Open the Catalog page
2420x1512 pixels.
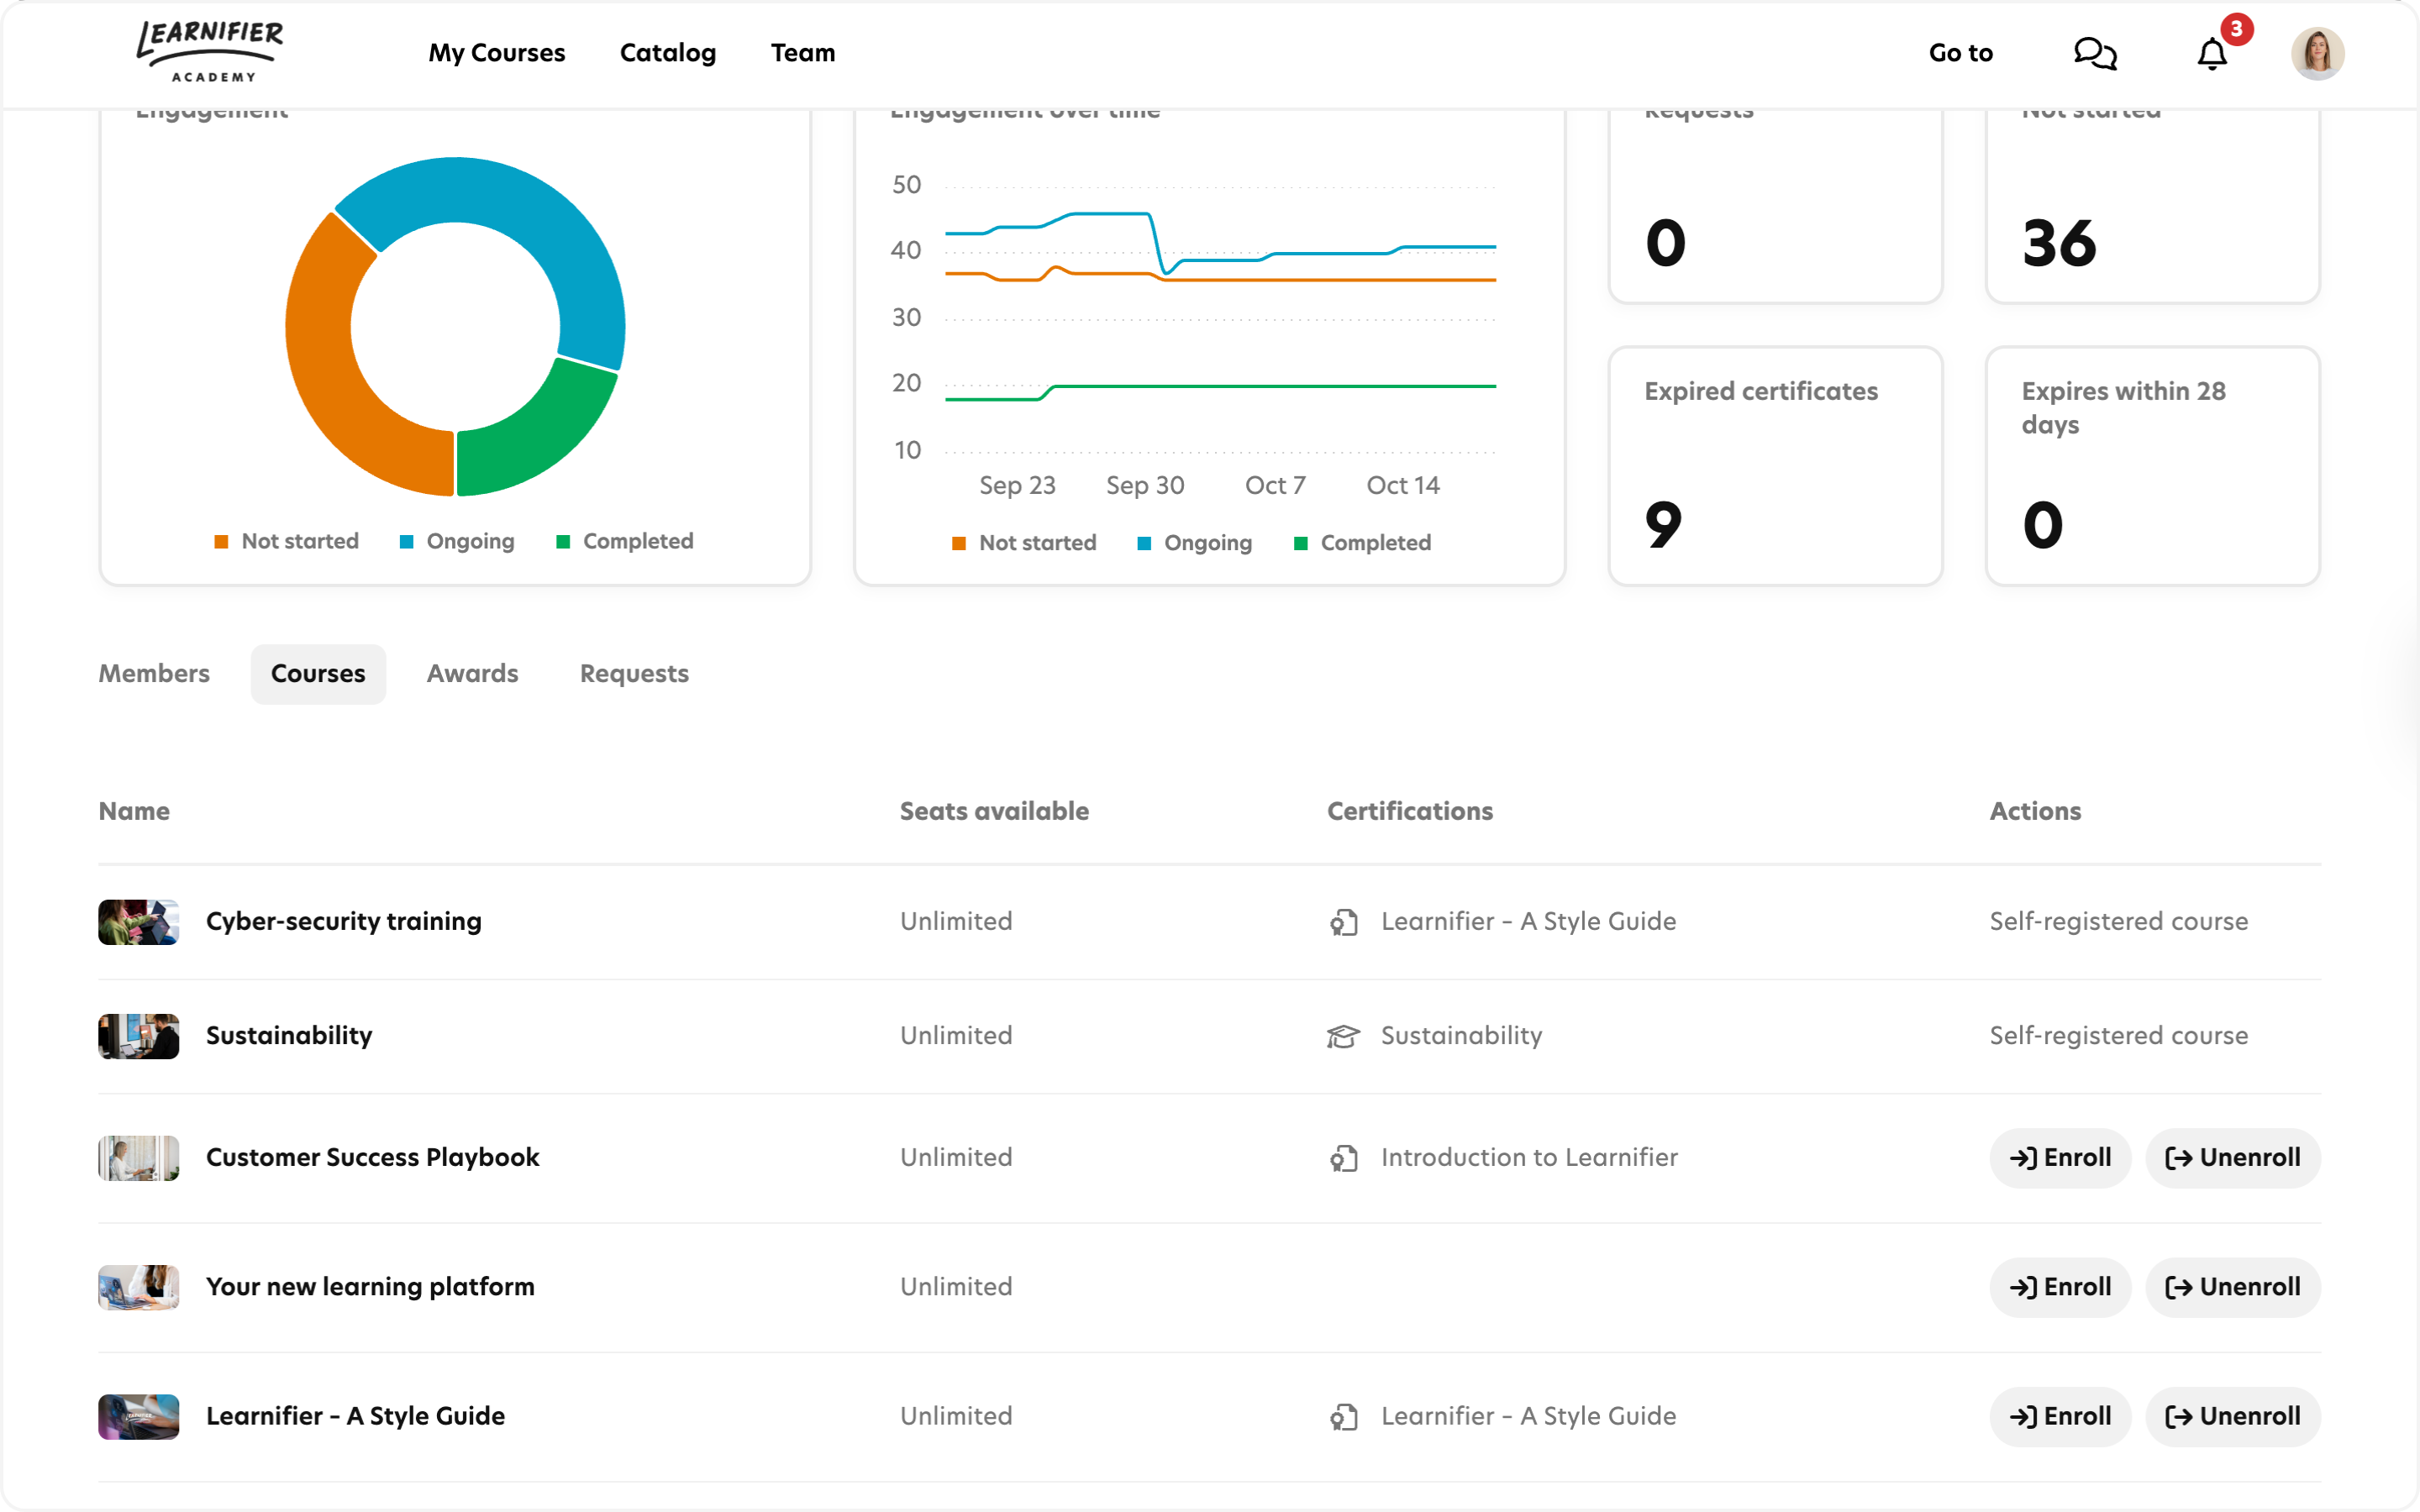pyautogui.click(x=667, y=53)
